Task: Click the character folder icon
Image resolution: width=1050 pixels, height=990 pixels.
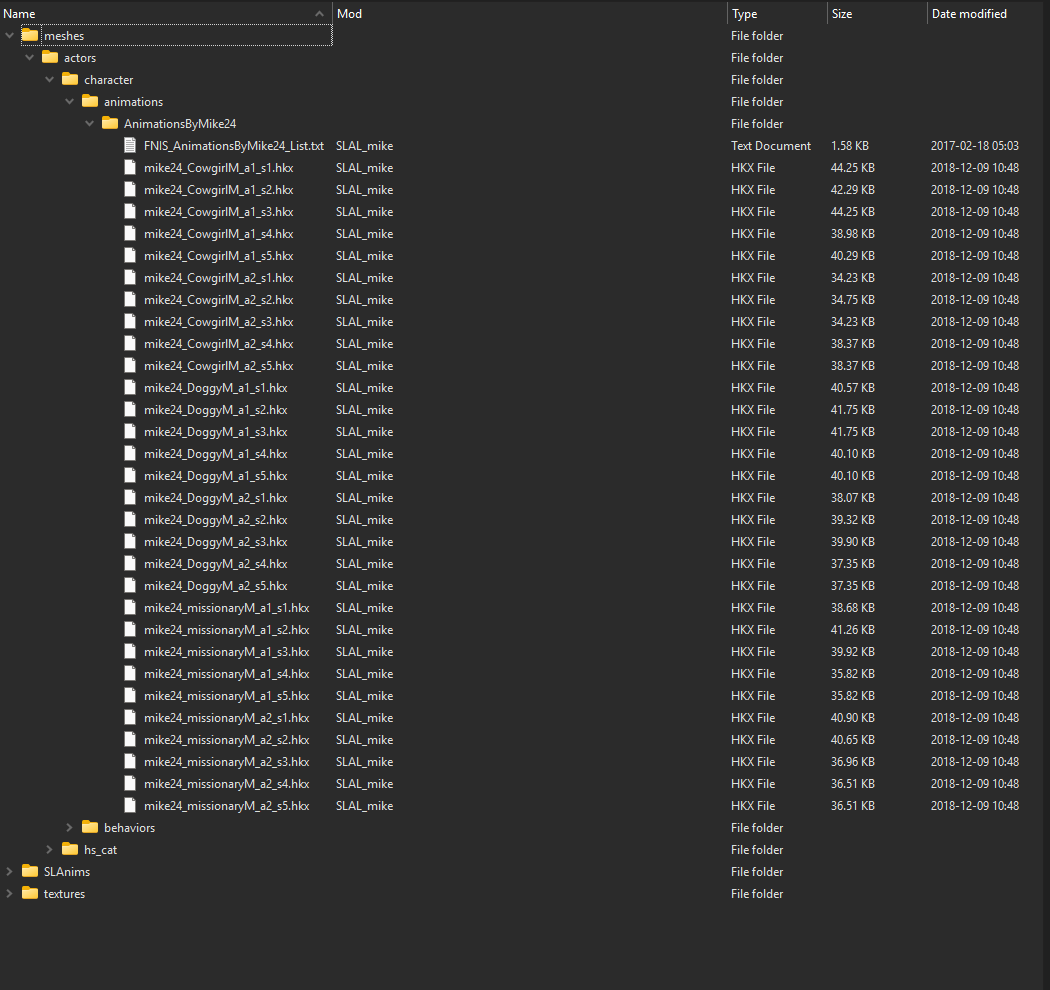Action: tap(70, 79)
